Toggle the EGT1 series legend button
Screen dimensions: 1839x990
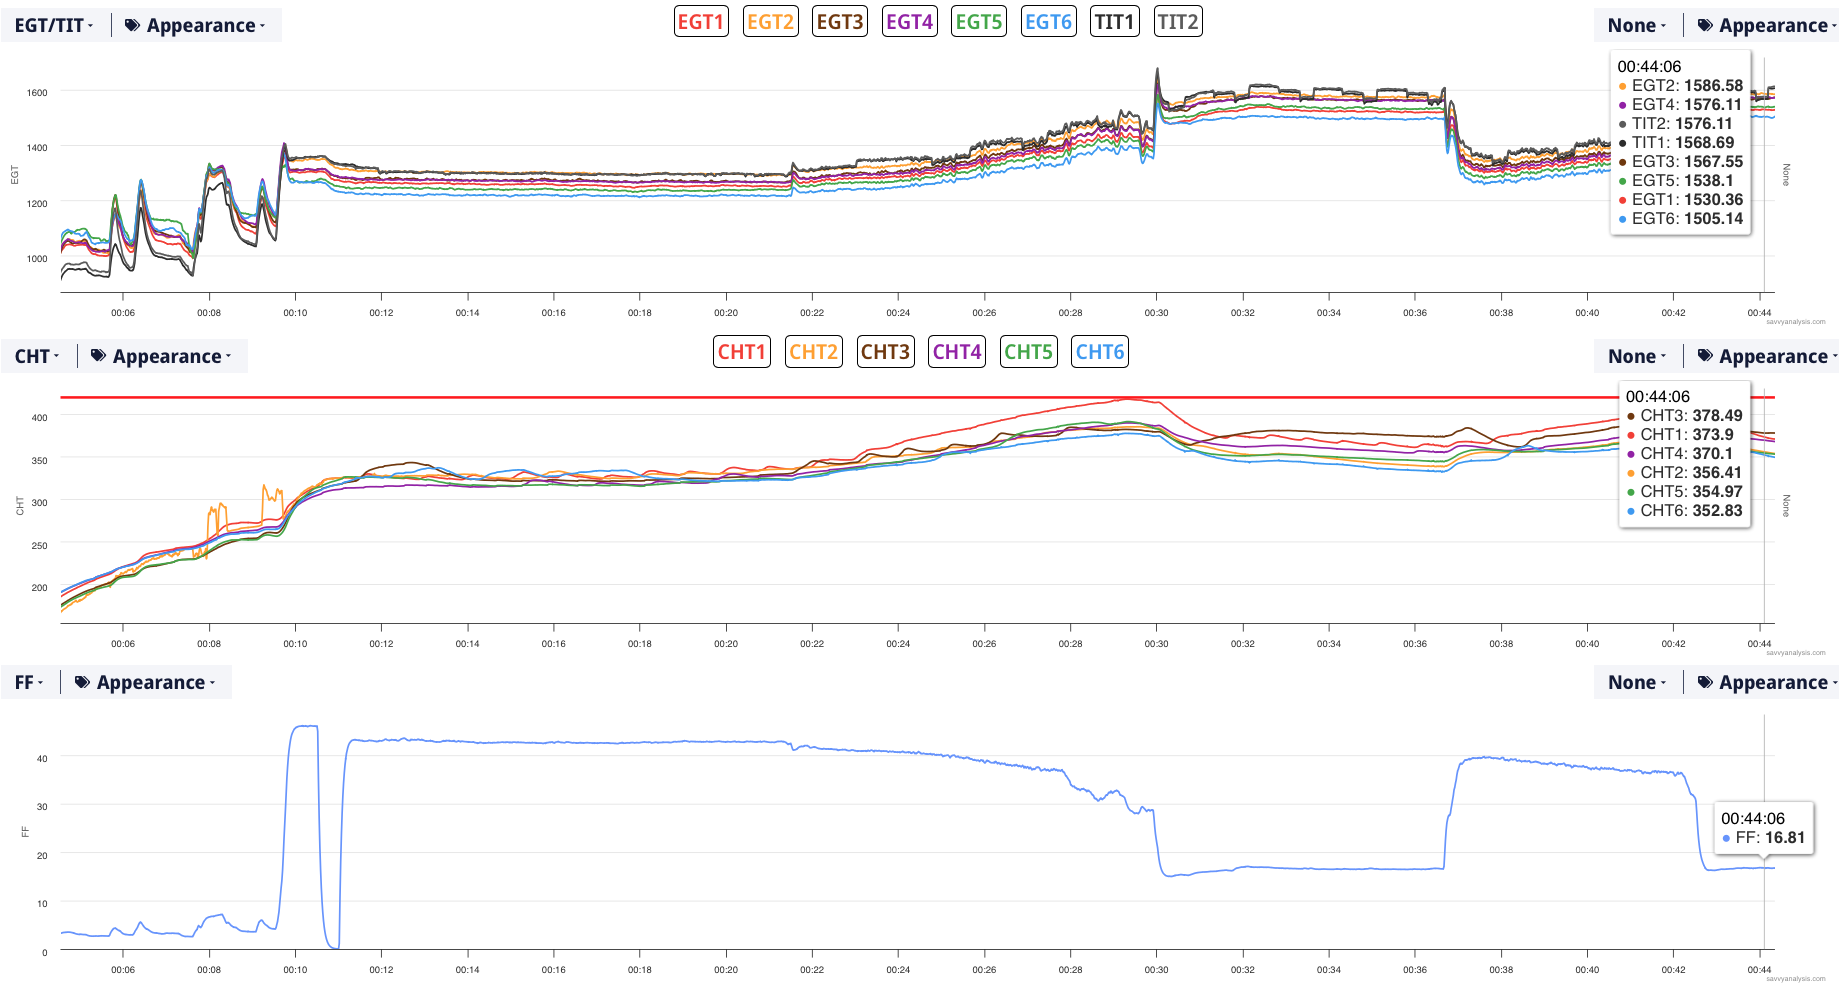701,21
